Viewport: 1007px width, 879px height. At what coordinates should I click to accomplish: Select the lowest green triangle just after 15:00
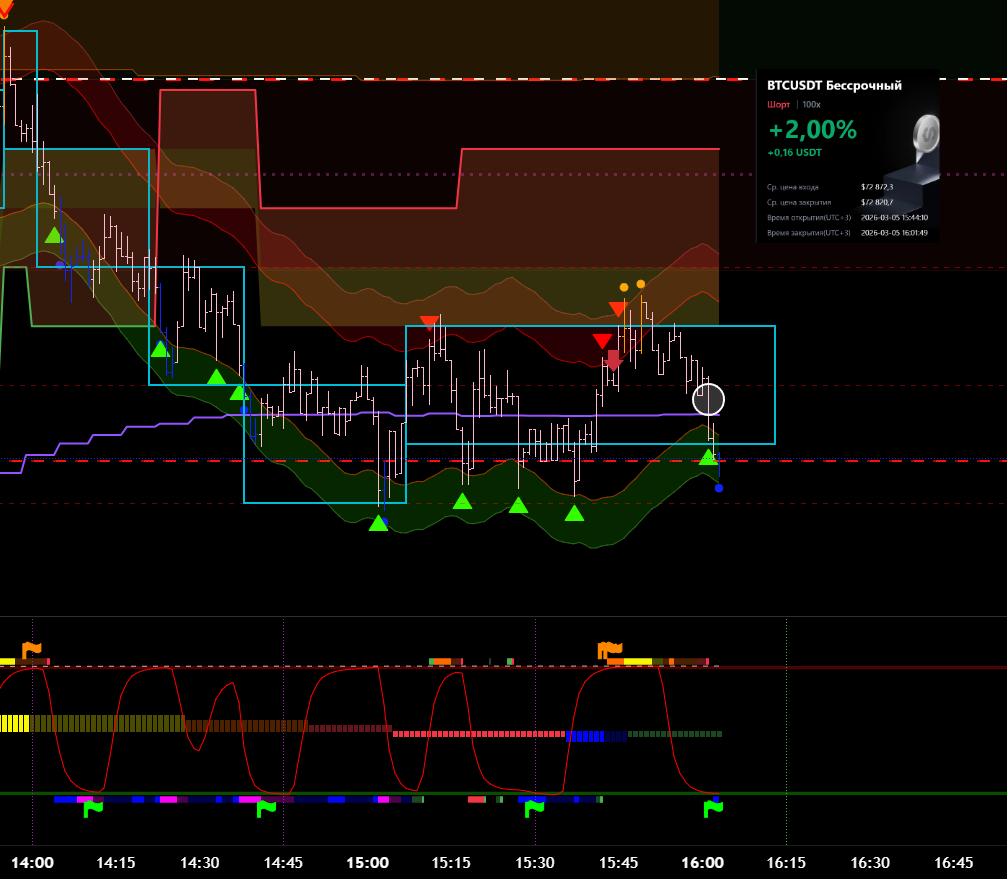(378, 523)
